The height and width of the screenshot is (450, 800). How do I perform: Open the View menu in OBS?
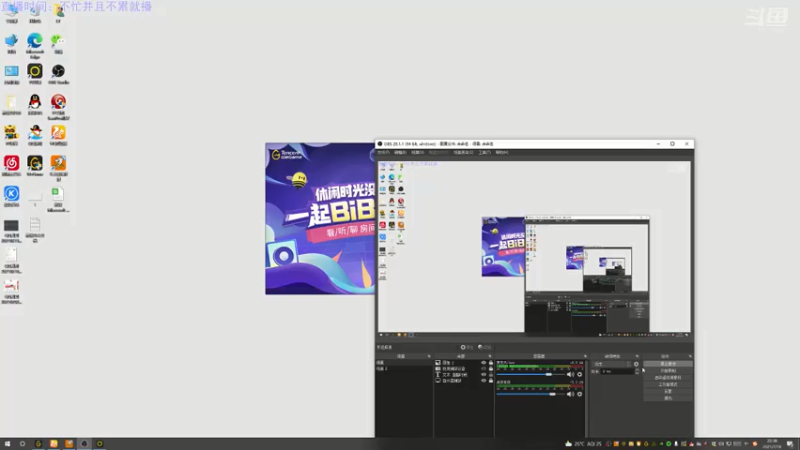point(417,153)
